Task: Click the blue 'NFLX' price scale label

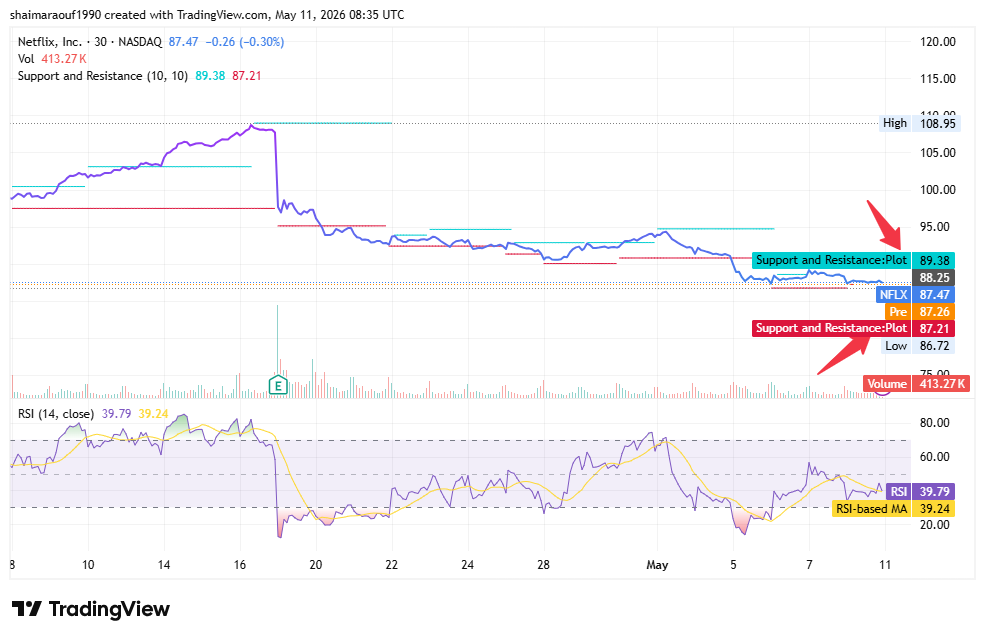Action: (893, 295)
